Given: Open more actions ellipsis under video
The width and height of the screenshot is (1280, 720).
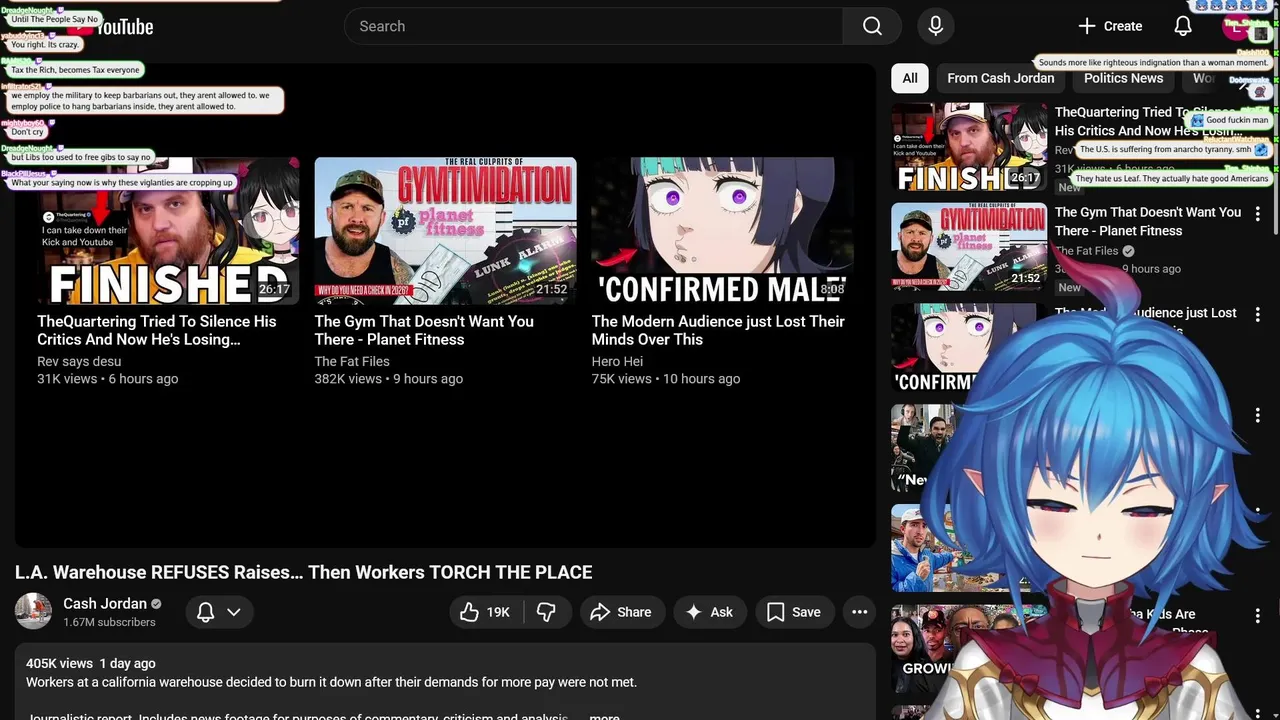Looking at the screenshot, I should coord(859,612).
